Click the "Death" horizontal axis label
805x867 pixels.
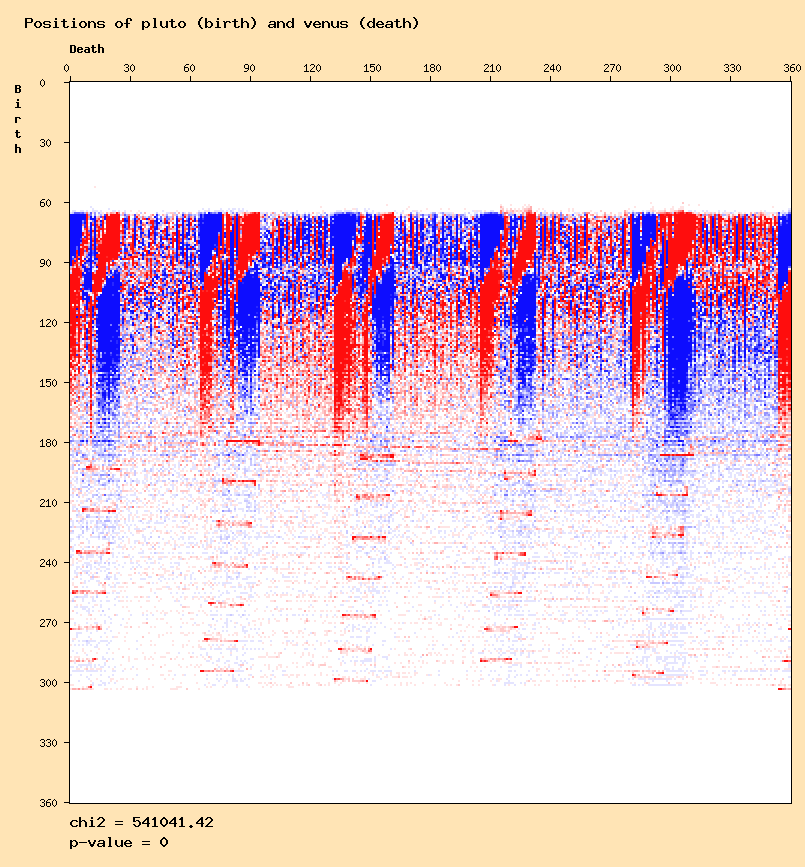[87, 49]
